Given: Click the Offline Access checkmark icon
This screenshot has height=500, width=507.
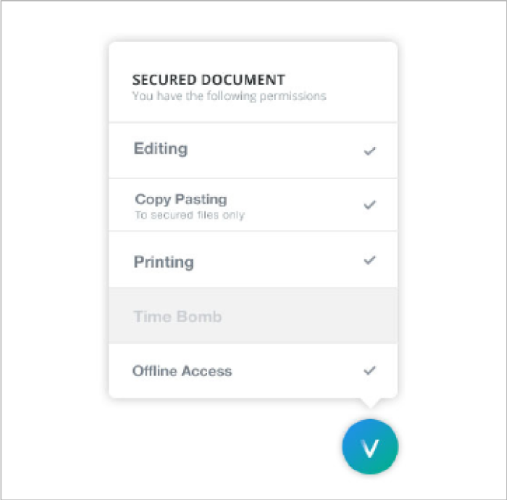Looking at the screenshot, I should pyautogui.click(x=370, y=370).
